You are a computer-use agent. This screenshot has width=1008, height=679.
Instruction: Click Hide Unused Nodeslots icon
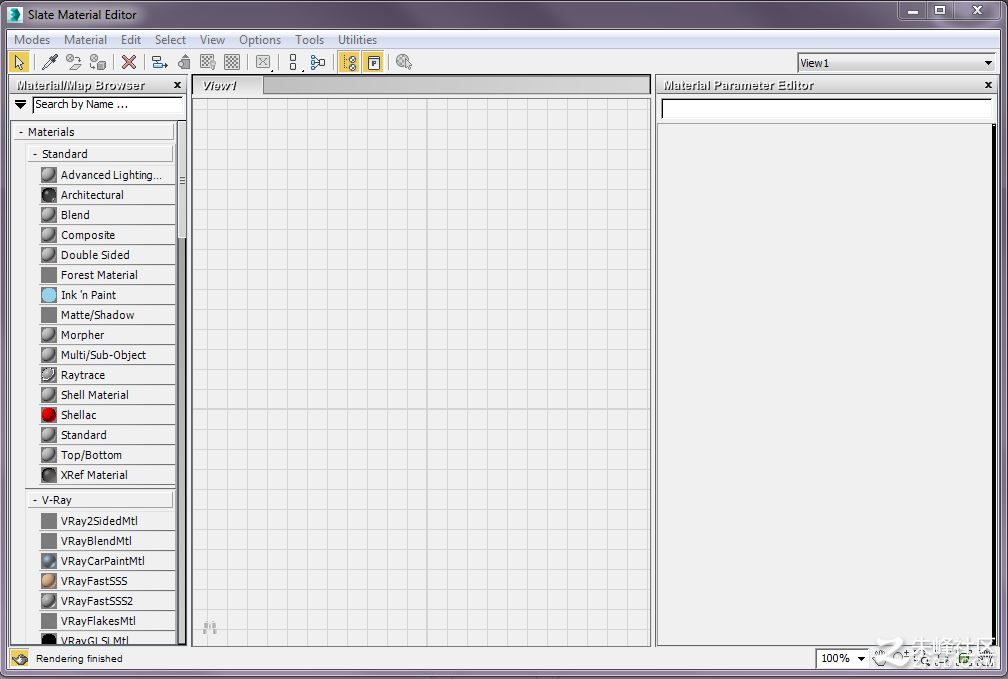[x=184, y=62]
